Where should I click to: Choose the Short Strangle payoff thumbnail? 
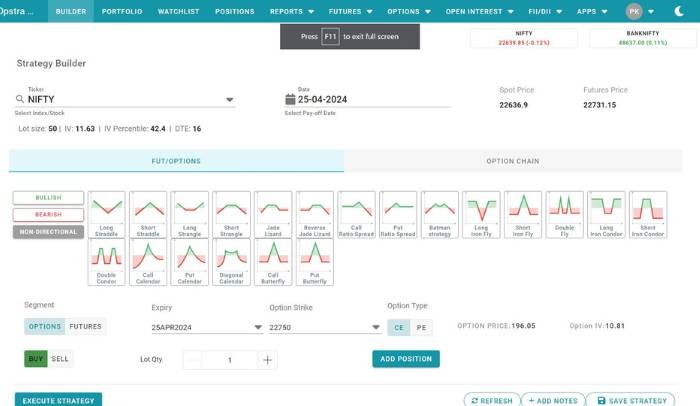(231, 215)
